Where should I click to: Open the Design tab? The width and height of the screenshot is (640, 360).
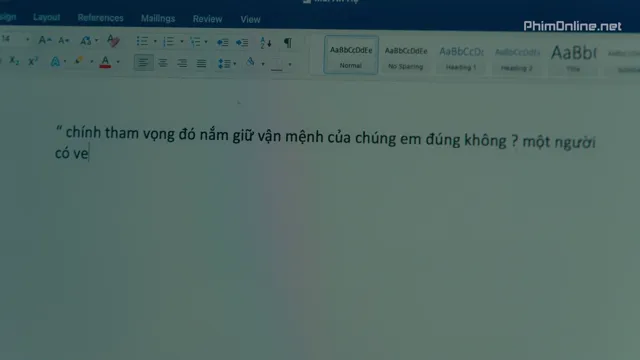pos(8,17)
